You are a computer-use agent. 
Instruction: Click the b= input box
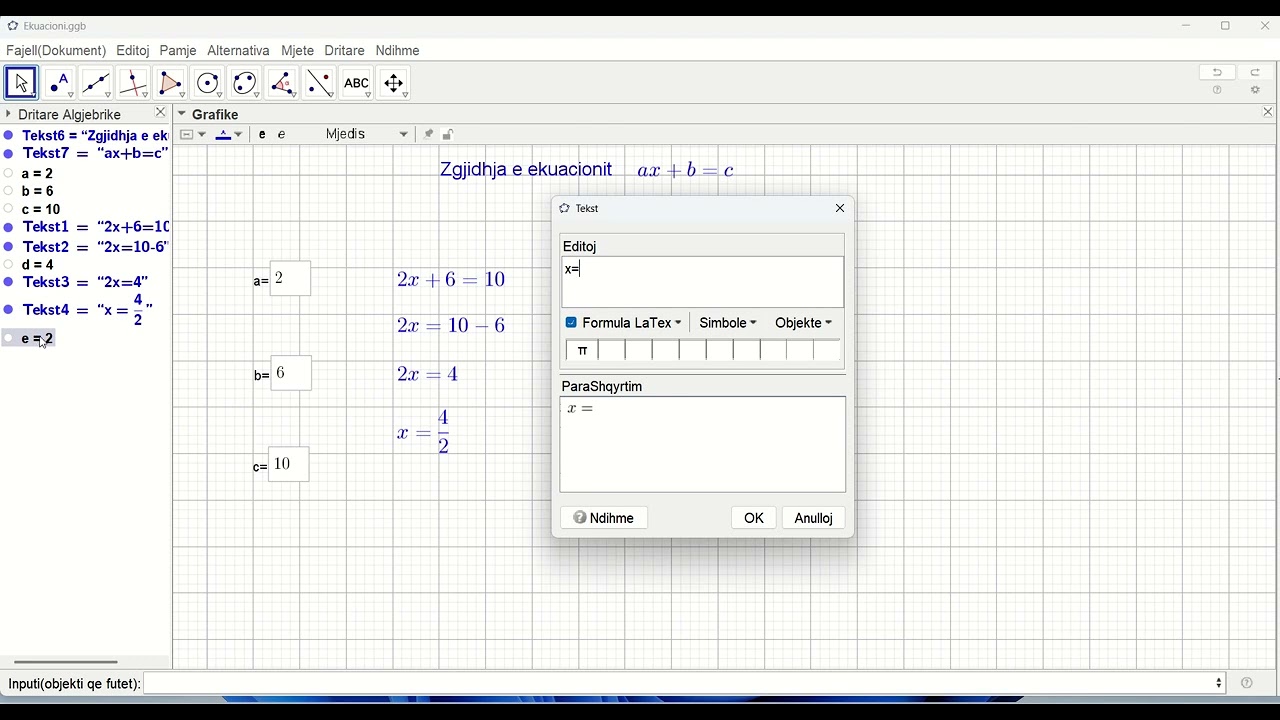click(291, 373)
